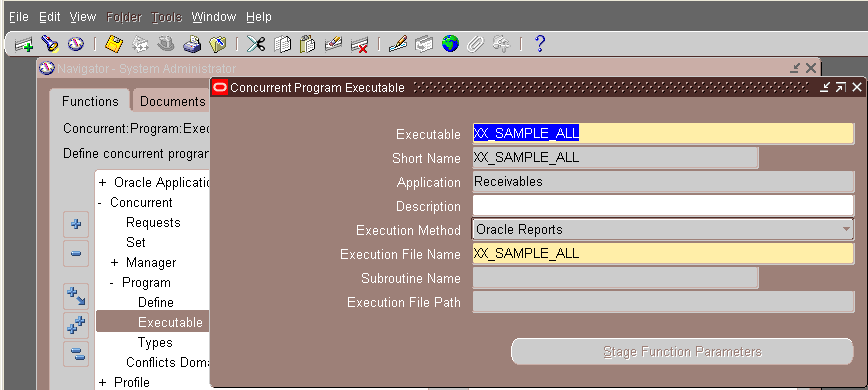Click the Navigator expand all button
This screenshot has width=868, height=390.
[x=76, y=325]
